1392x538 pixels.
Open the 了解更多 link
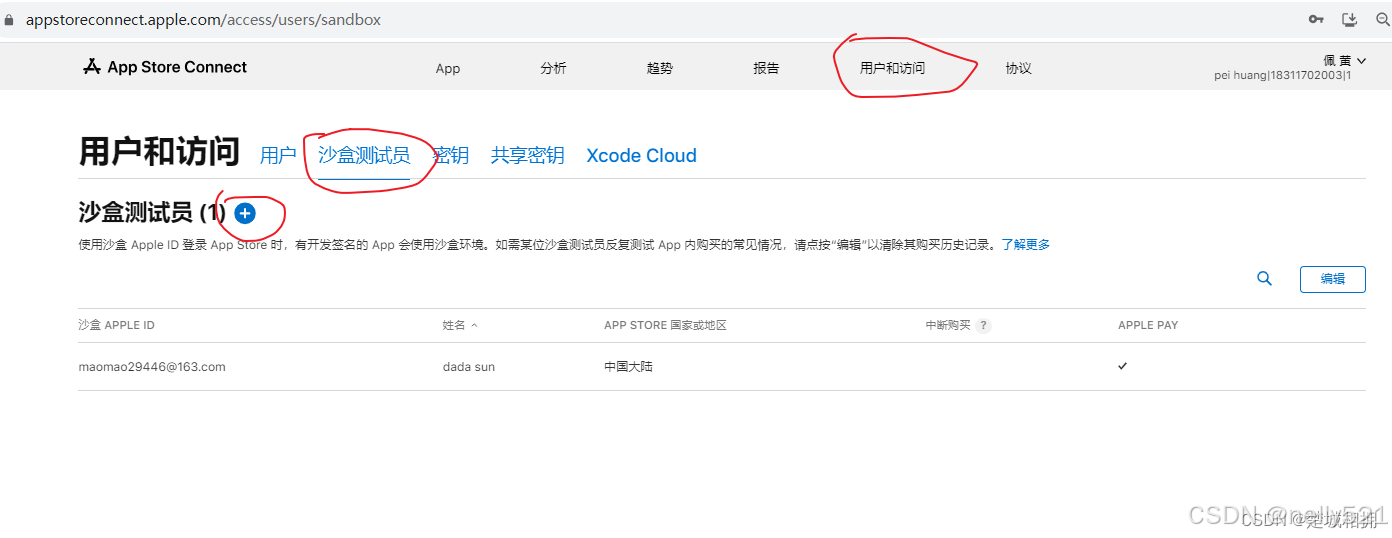pyautogui.click(x=1026, y=244)
